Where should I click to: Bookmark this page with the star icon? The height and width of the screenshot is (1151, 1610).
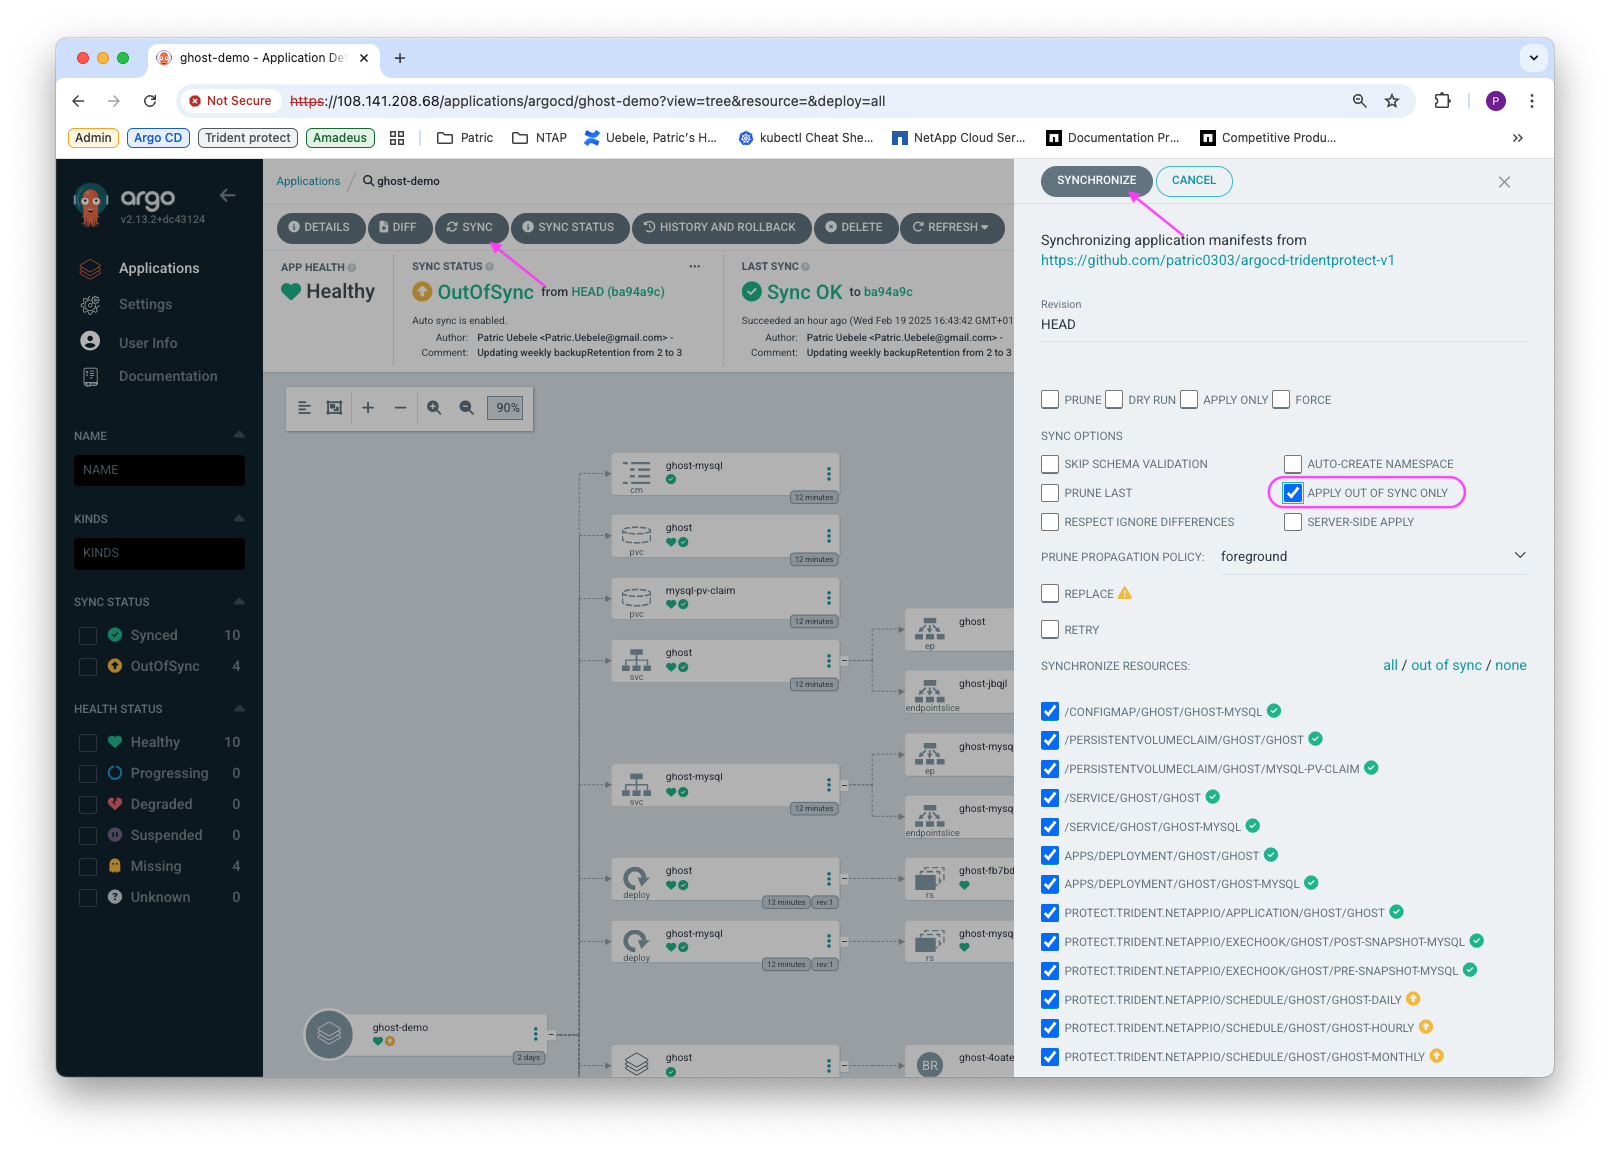pos(1391,101)
